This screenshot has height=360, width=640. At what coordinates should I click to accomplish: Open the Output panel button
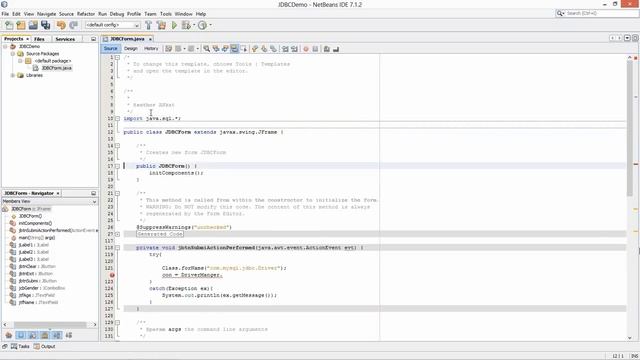point(44,347)
